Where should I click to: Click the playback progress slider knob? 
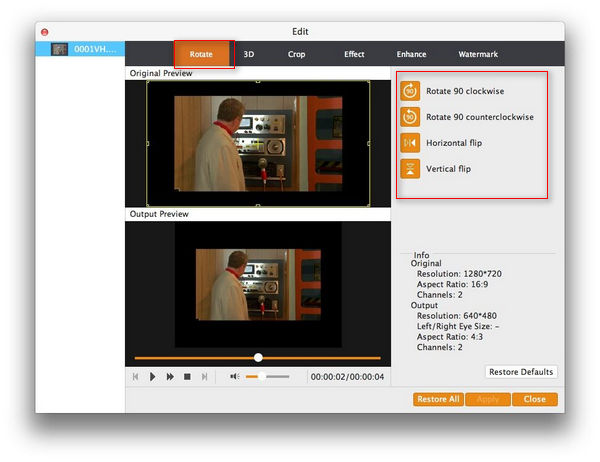pyautogui.click(x=258, y=358)
